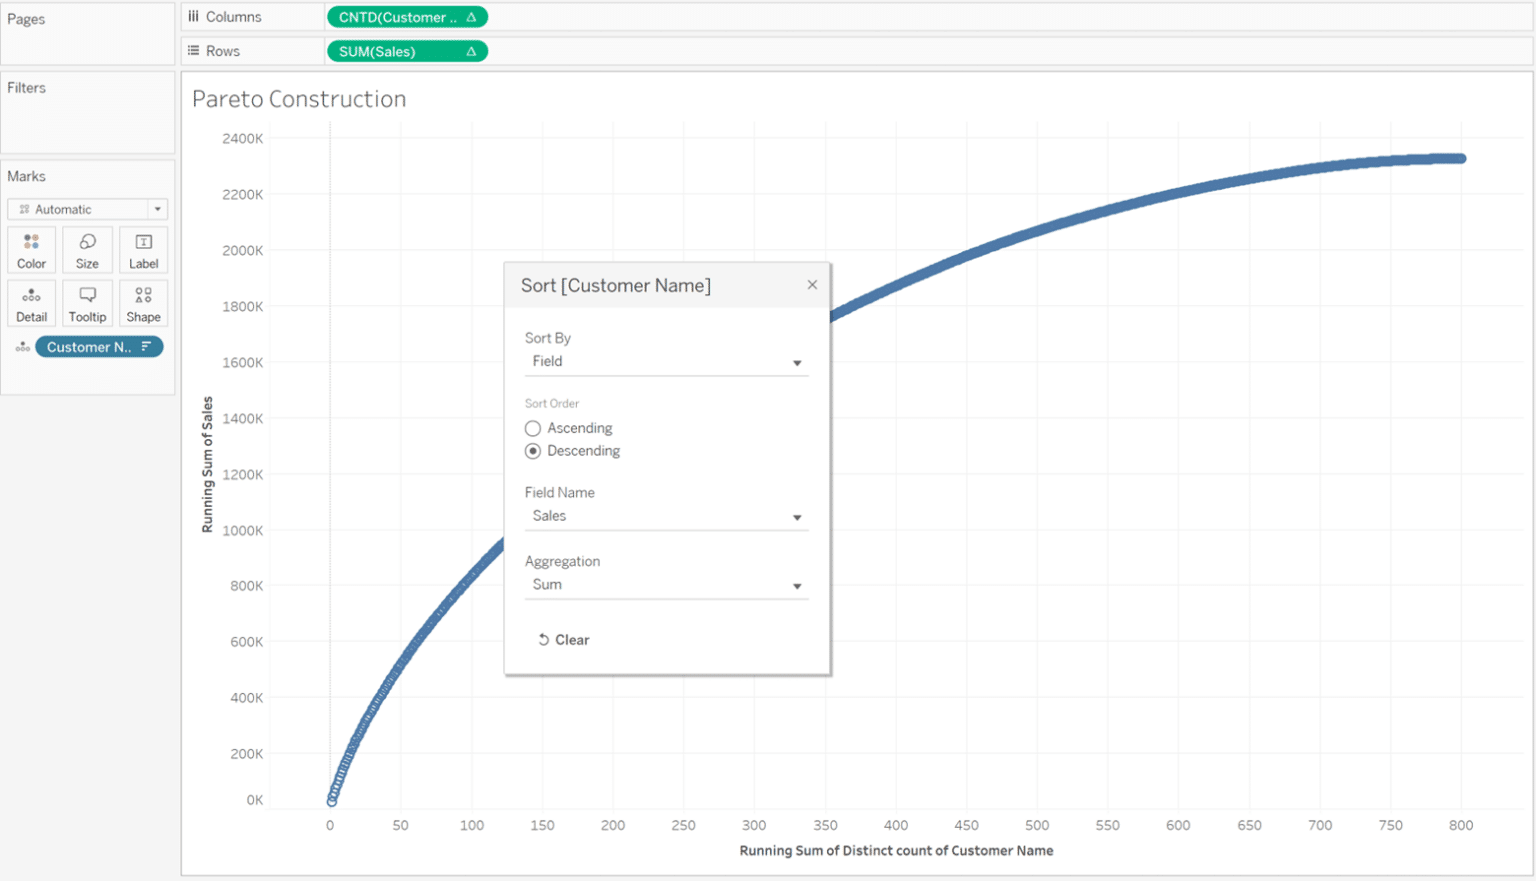Close the Sort Customer Name dialog
This screenshot has height=881, width=1536.
coord(812,285)
